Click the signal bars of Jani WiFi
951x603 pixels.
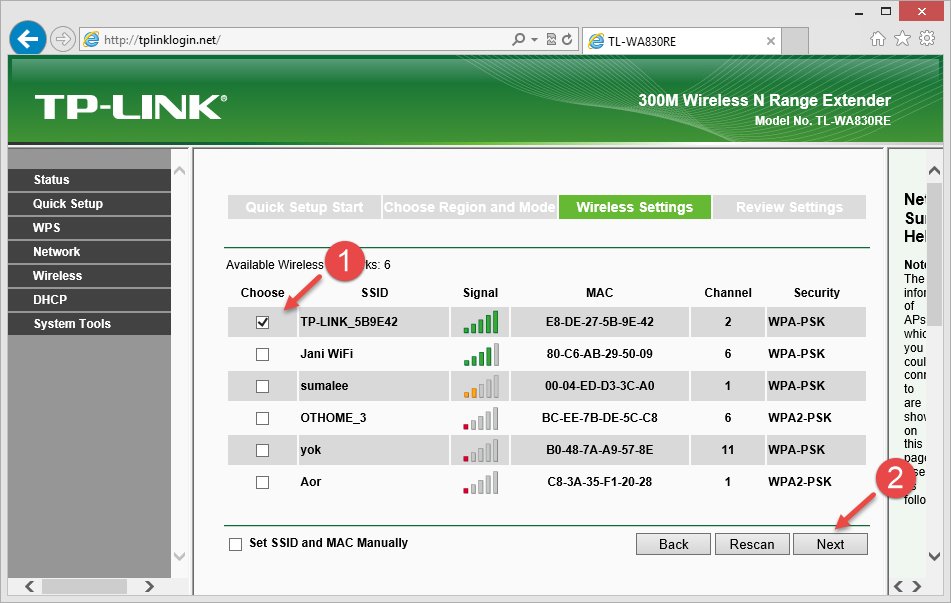point(480,354)
